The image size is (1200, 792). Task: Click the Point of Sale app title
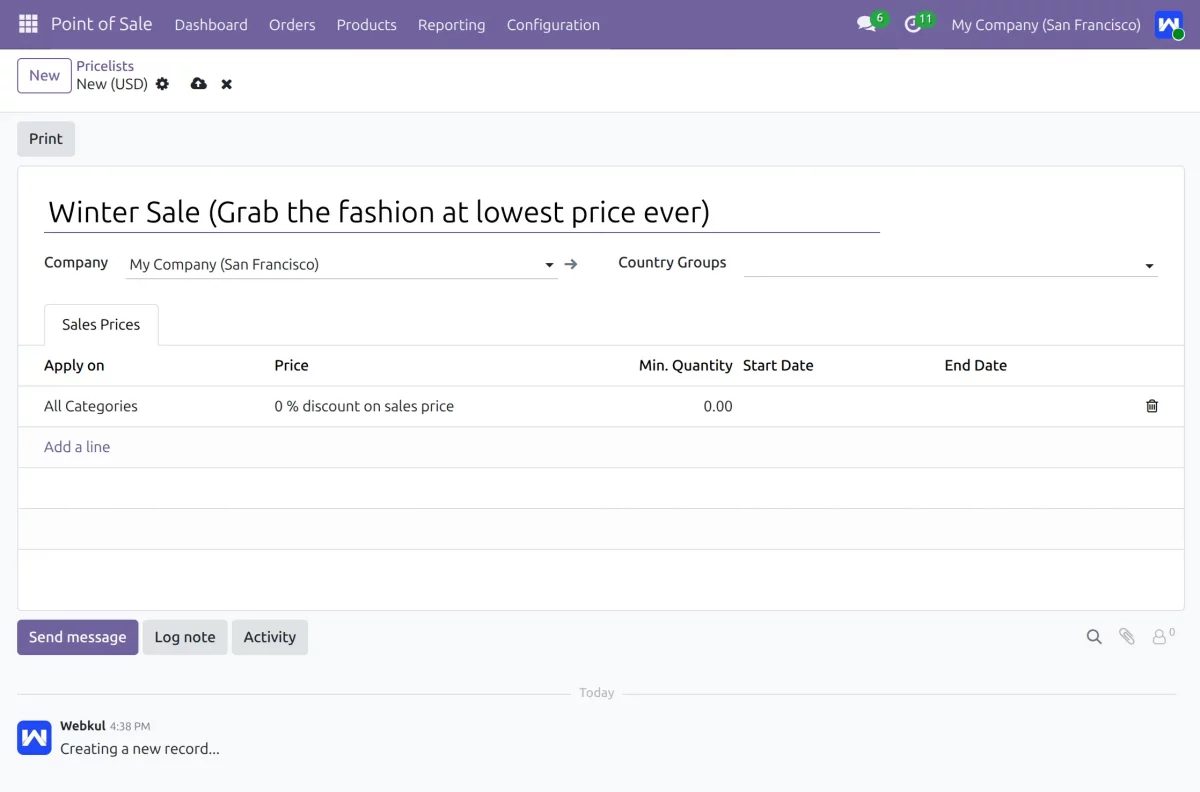(101, 24)
